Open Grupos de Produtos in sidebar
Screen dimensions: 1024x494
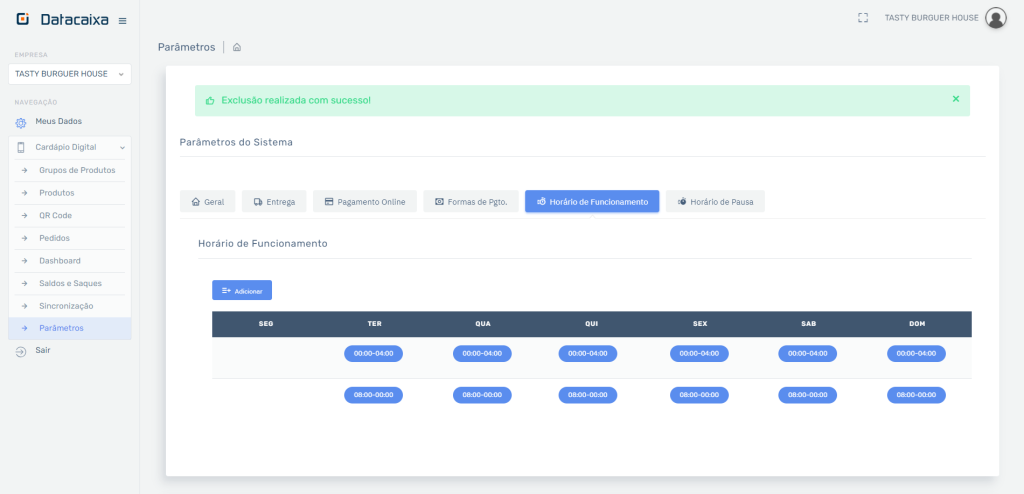[76, 170]
